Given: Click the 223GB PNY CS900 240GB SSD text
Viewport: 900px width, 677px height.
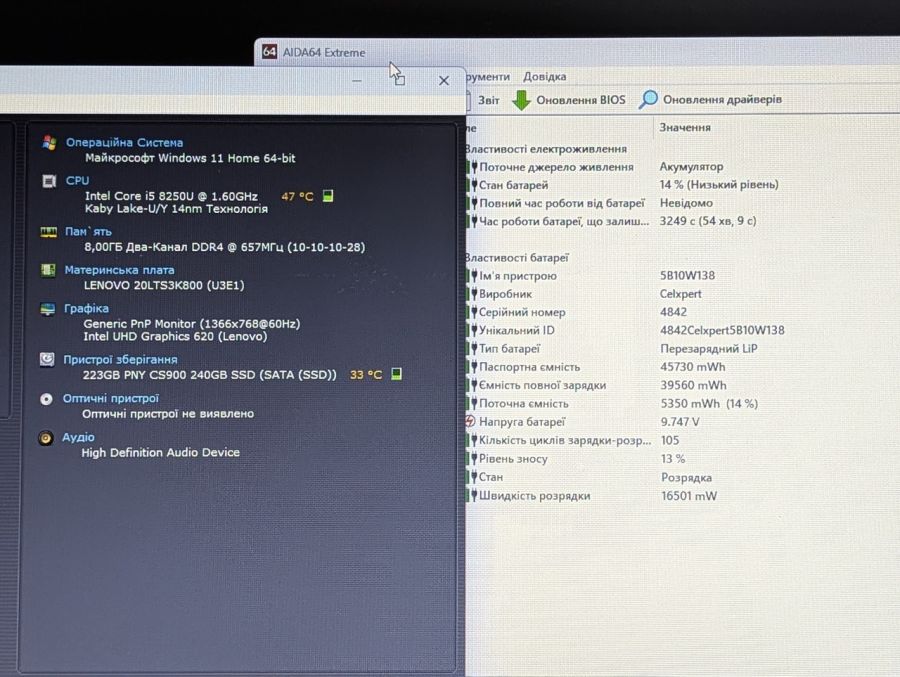Looking at the screenshot, I should (210, 374).
